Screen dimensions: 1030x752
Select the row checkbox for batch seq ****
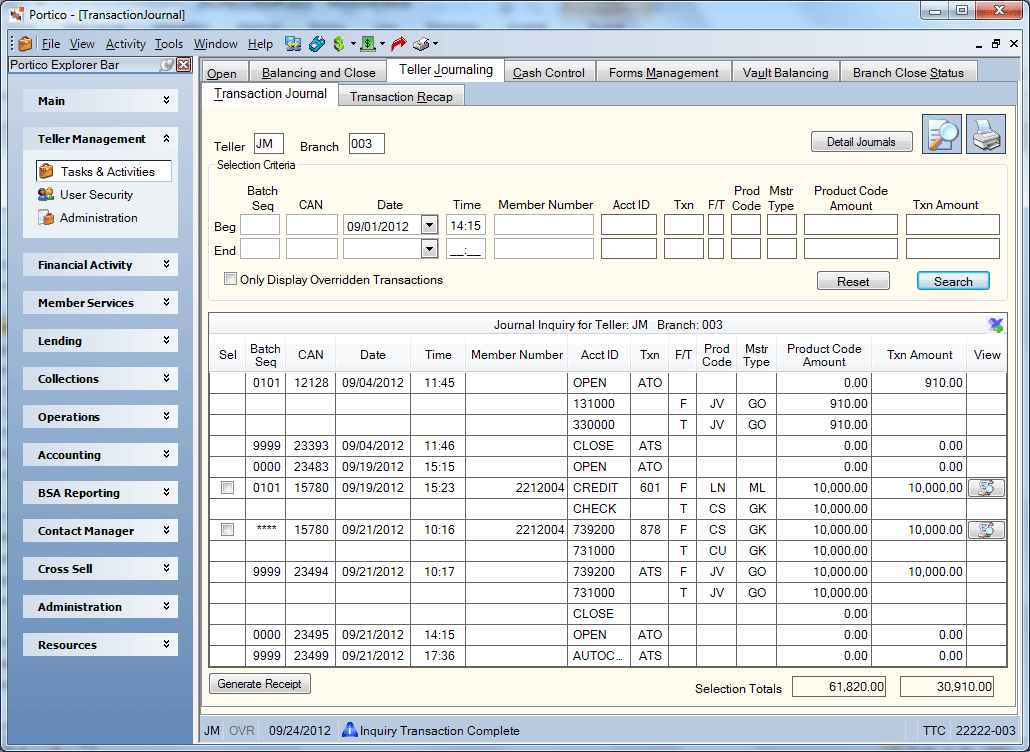tap(227, 530)
